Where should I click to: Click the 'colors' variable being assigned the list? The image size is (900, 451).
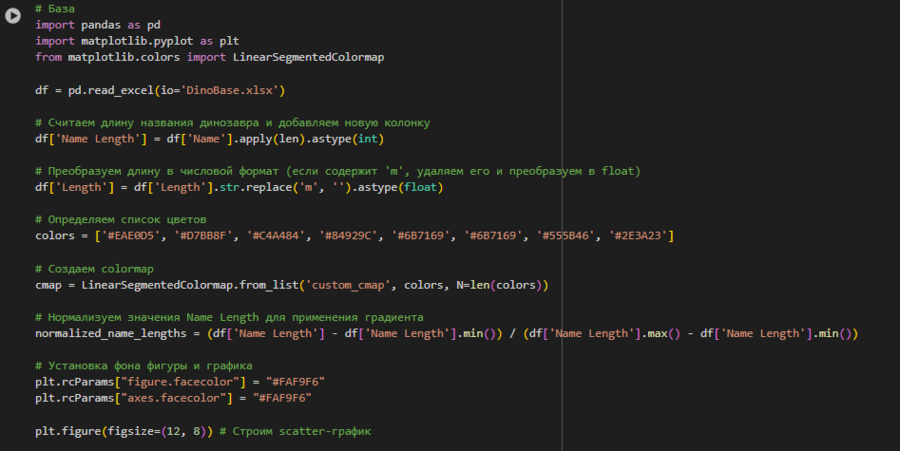pyautogui.click(x=55, y=235)
